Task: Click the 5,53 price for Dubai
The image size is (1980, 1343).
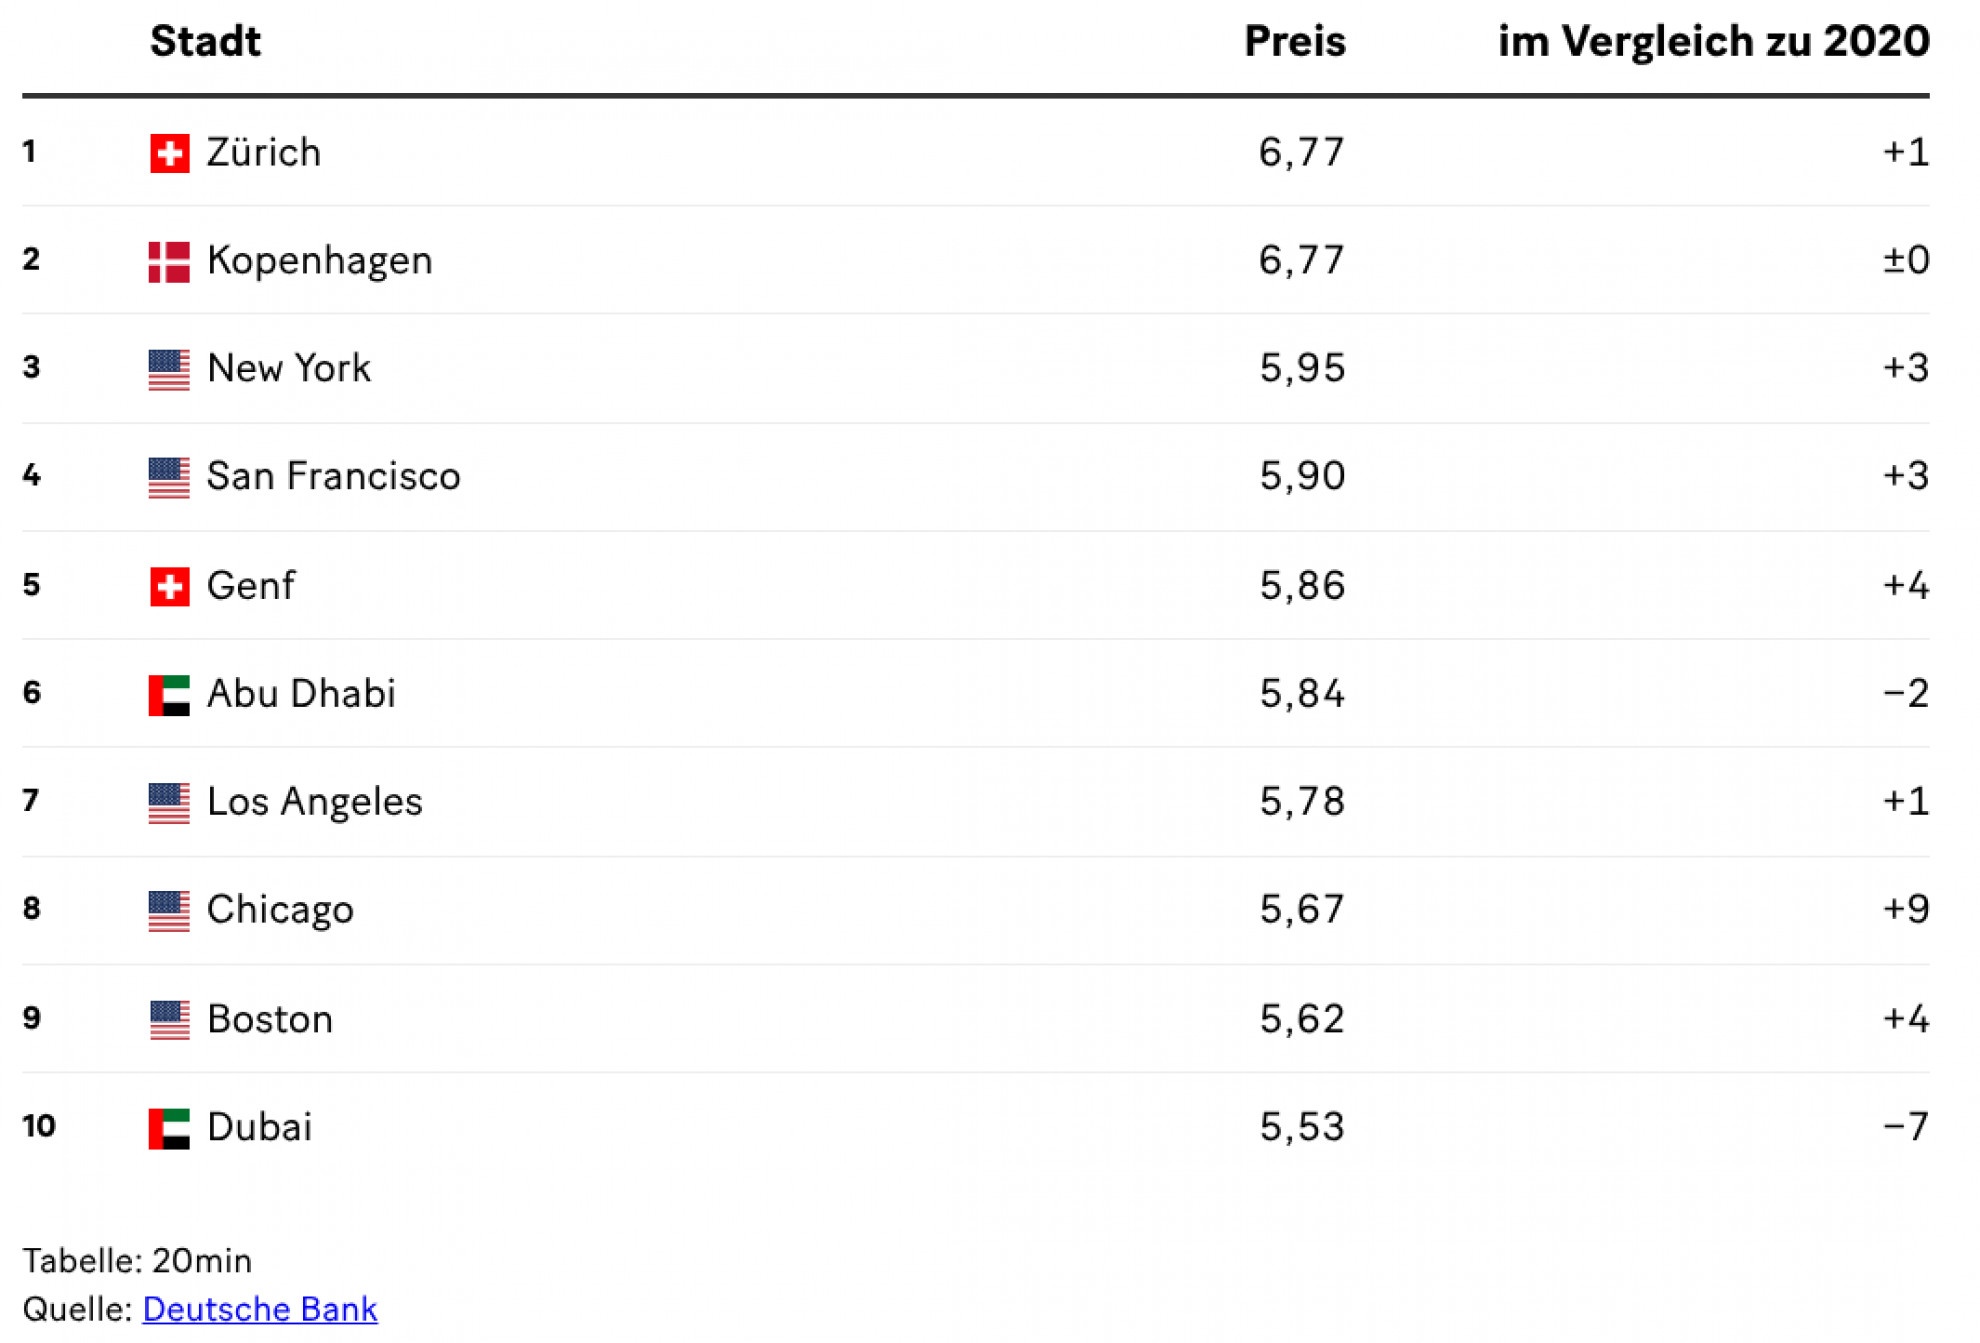Action: tap(1301, 1127)
